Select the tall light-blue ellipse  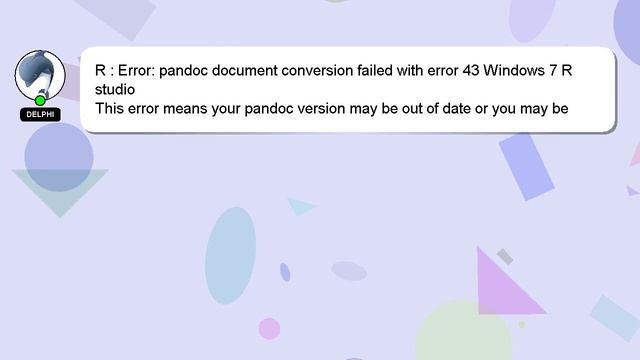point(230,256)
